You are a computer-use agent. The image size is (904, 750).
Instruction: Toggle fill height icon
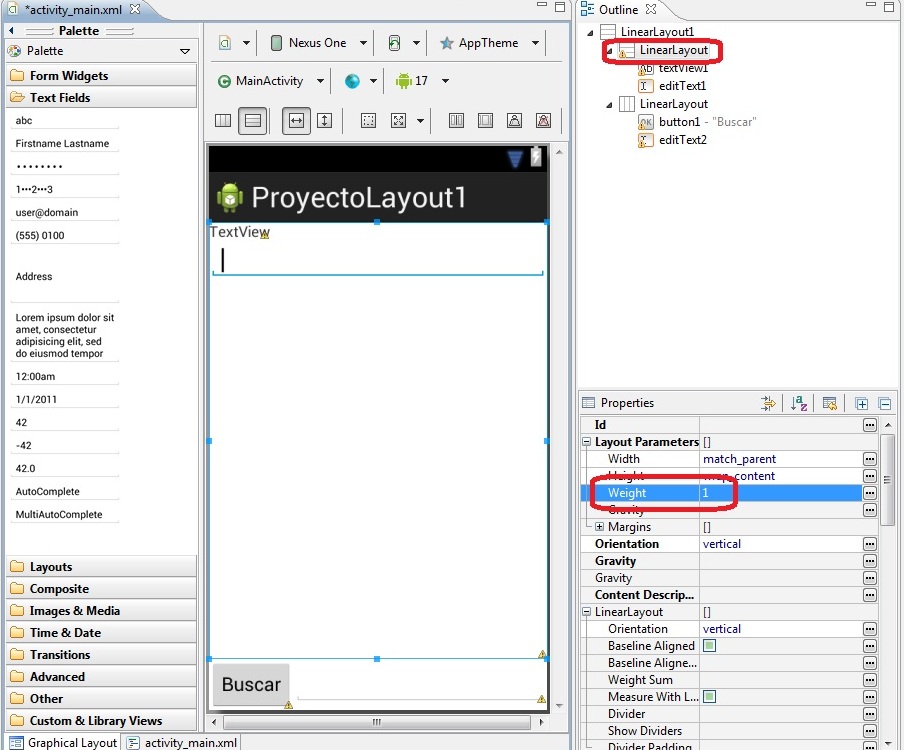[325, 120]
